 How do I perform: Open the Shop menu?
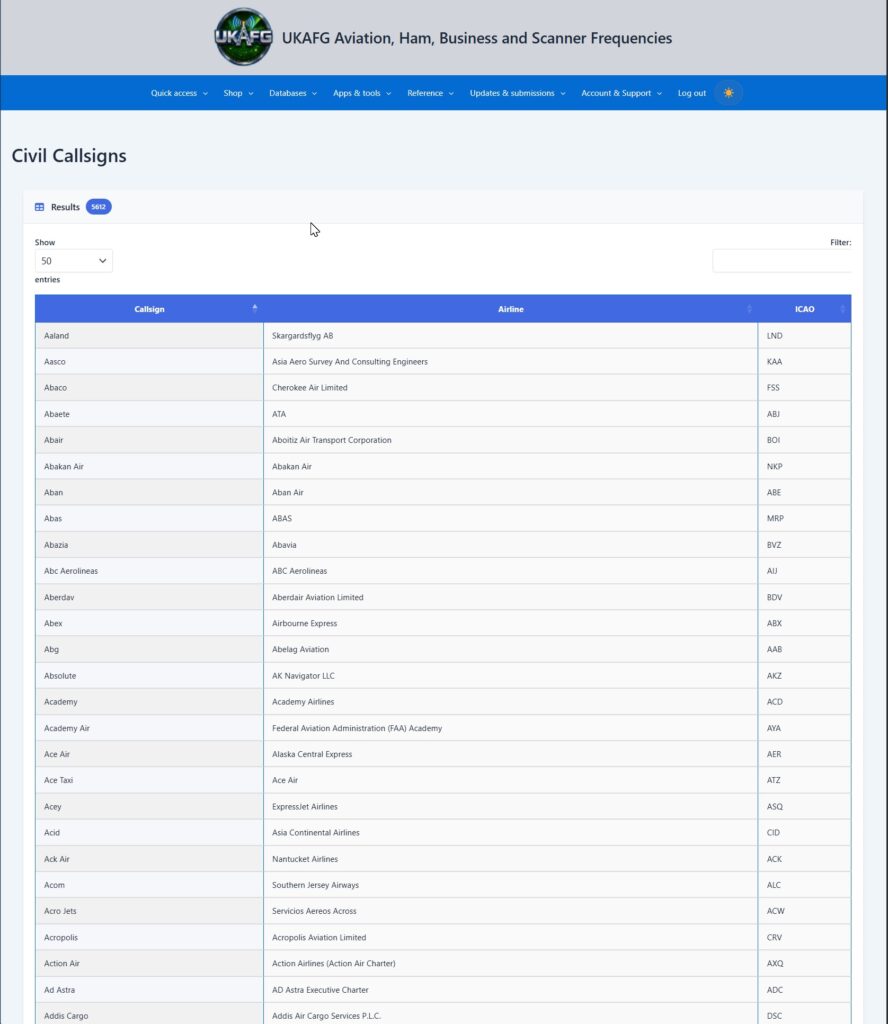[238, 93]
